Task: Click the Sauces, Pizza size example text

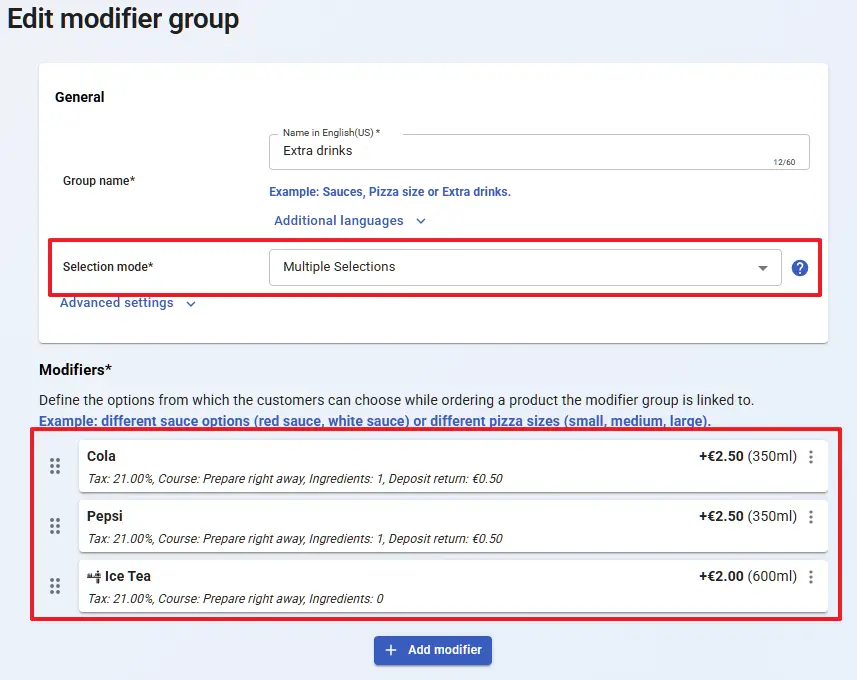Action: point(390,192)
